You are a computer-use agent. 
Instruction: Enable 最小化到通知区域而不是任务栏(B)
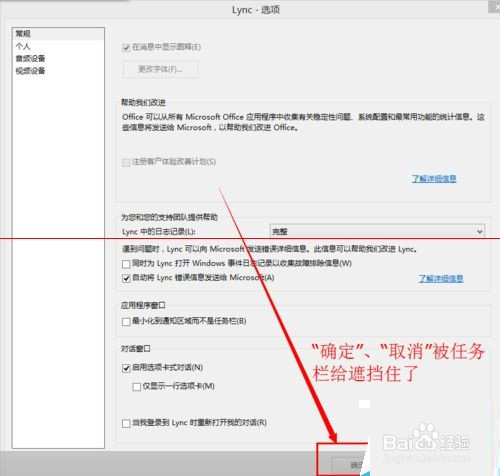126,322
